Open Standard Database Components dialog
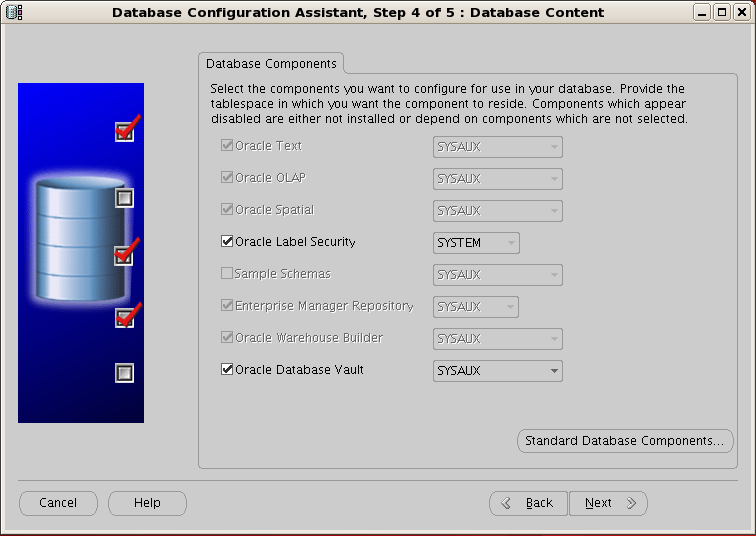Image resolution: width=756 pixels, height=536 pixels. (625, 441)
